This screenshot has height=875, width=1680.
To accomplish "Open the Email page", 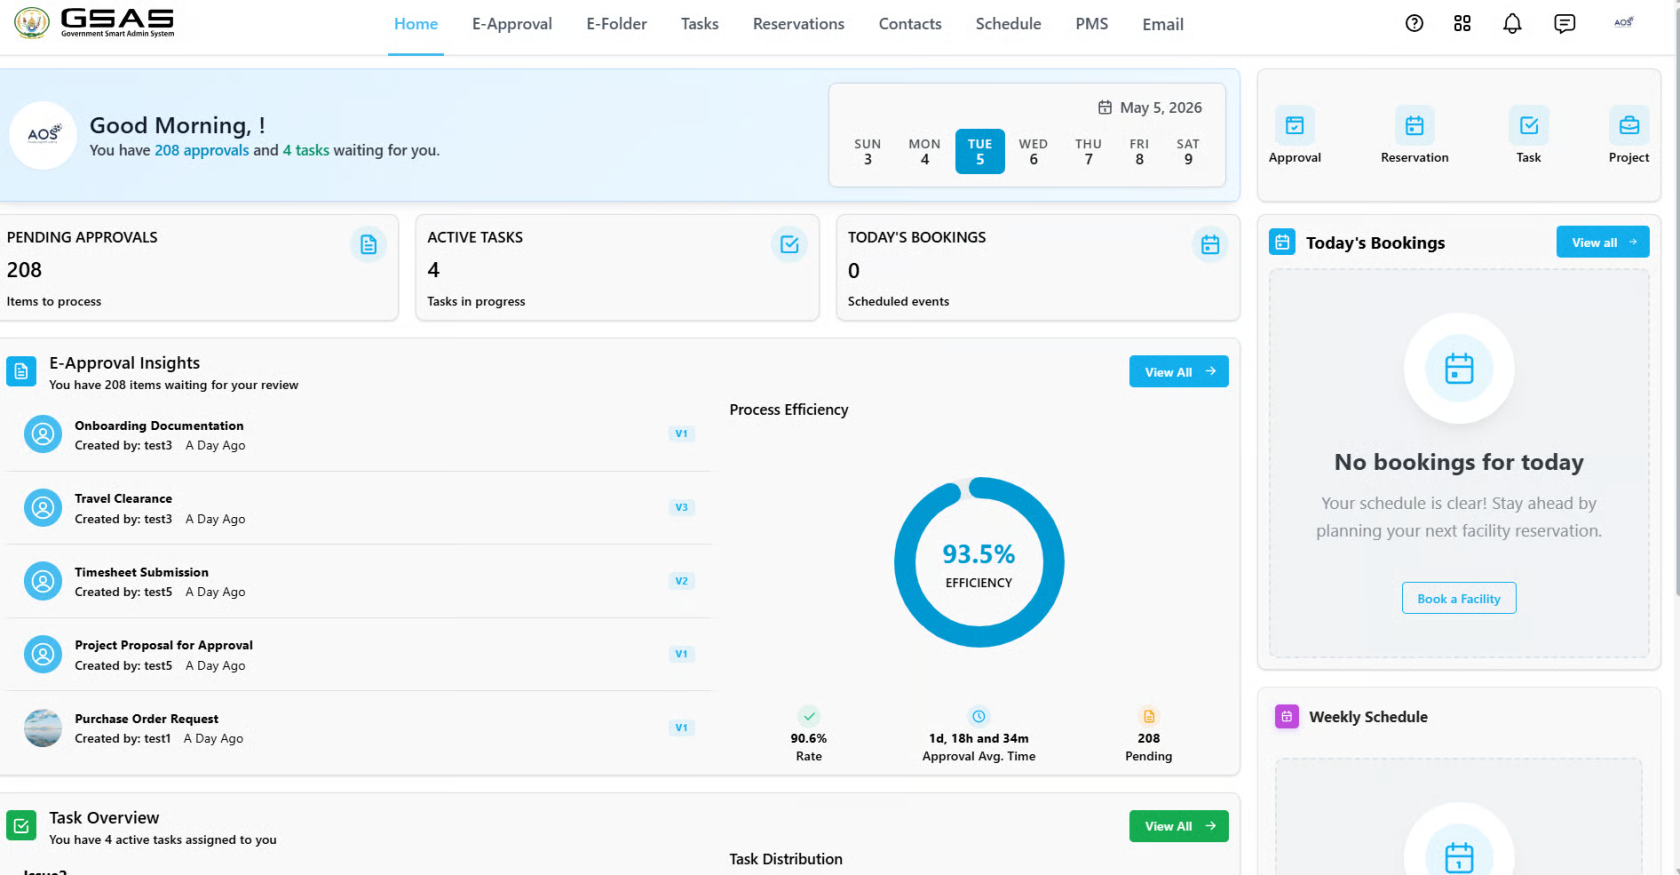I will pyautogui.click(x=1163, y=24).
